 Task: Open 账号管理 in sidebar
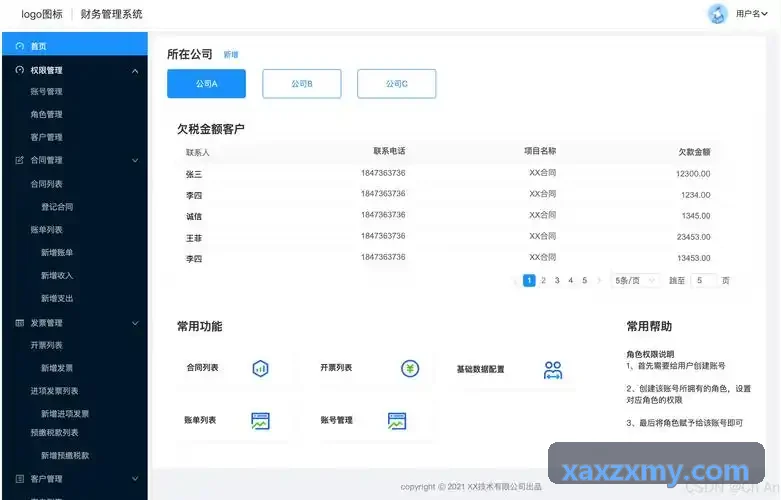[x=46, y=91]
